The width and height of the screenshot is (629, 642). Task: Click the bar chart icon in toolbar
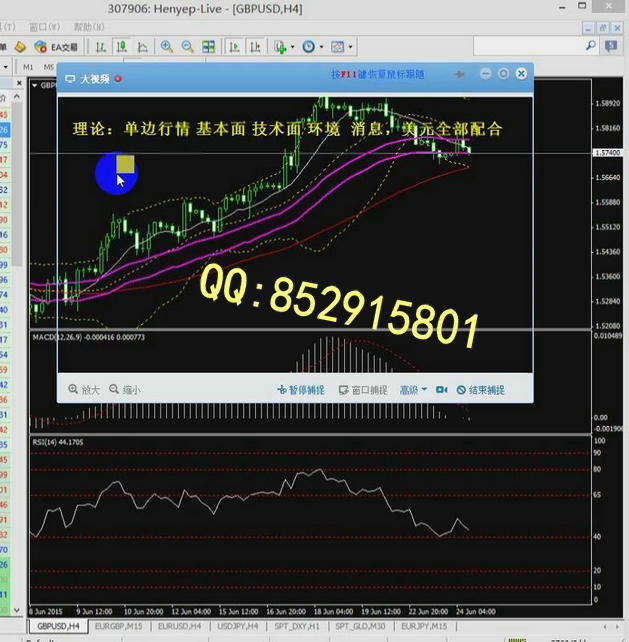[99, 47]
